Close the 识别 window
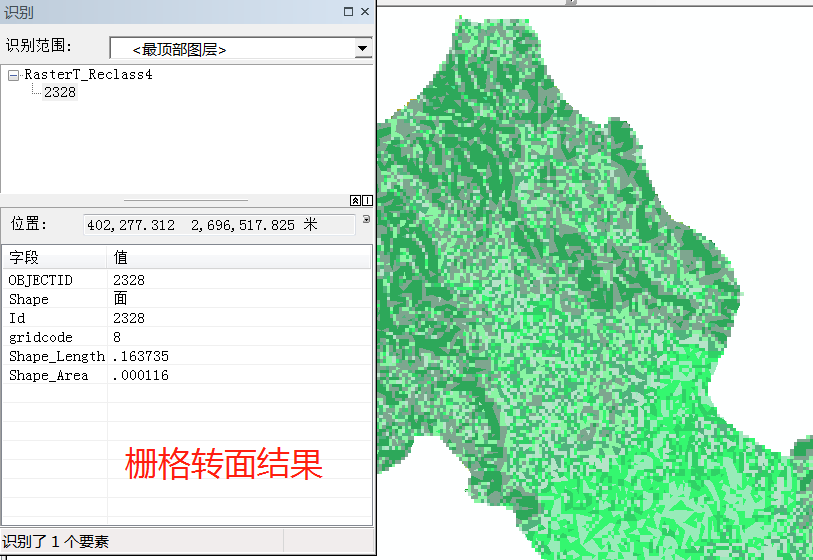The height and width of the screenshot is (560, 813). click(365, 11)
